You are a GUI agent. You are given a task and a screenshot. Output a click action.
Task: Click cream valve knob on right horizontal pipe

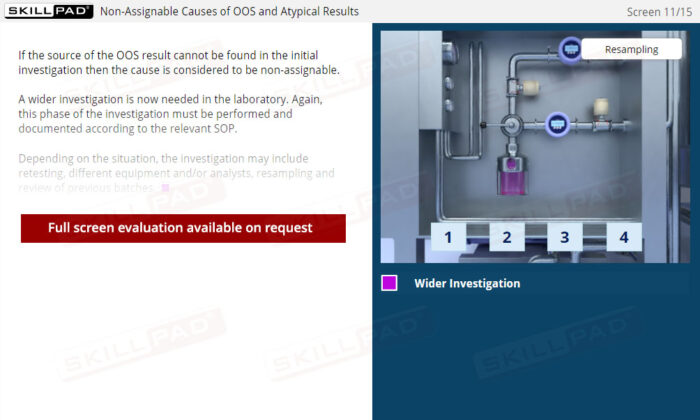601,107
